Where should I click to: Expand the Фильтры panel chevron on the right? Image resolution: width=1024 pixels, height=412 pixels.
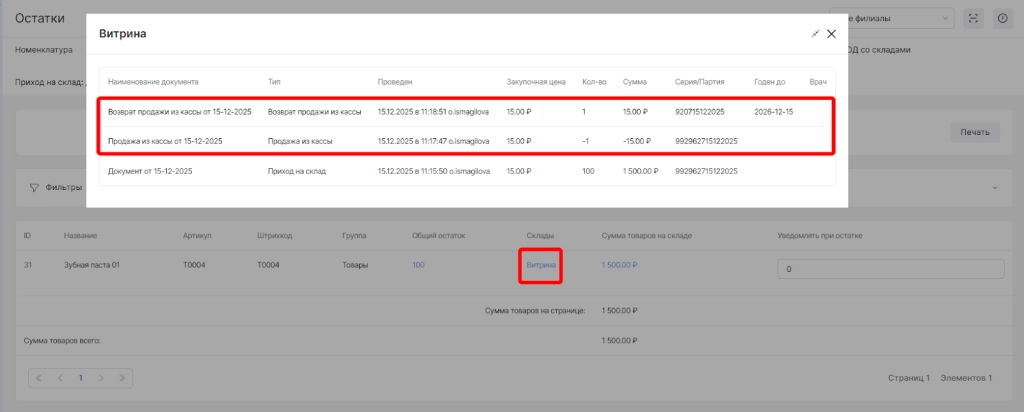994,187
